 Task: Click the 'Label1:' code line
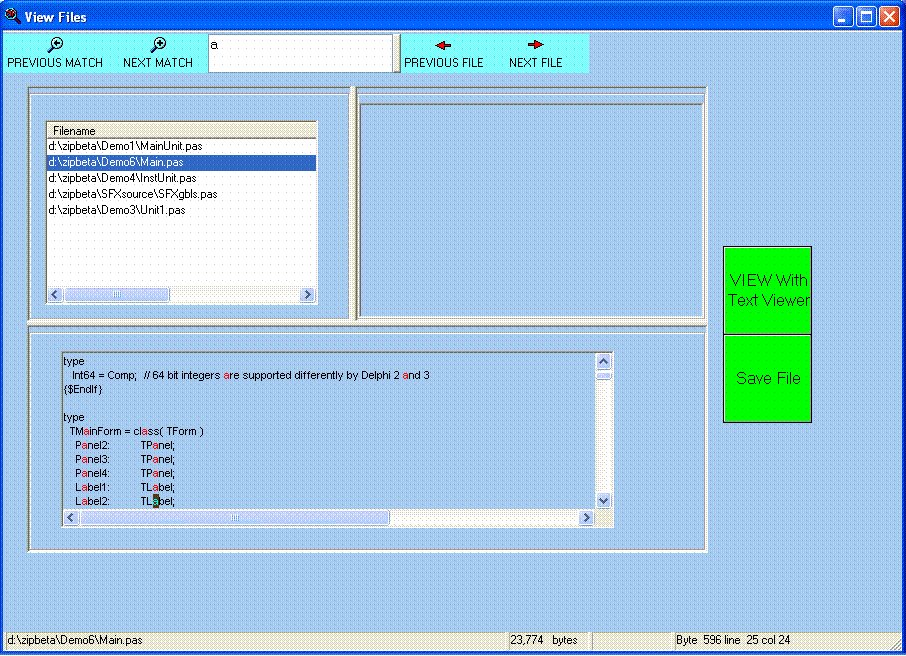(124, 487)
